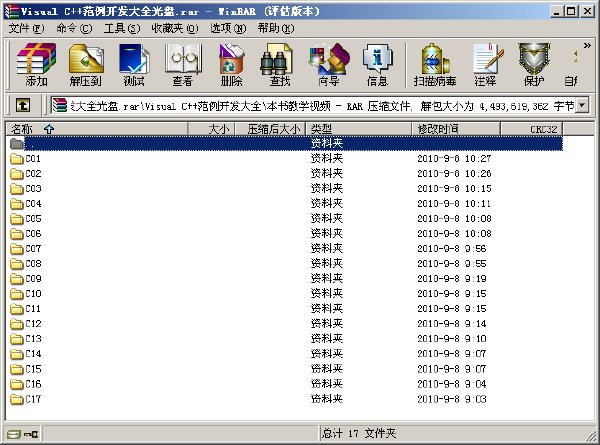Select the C01 folder icon
600x445 pixels.
[16, 158]
